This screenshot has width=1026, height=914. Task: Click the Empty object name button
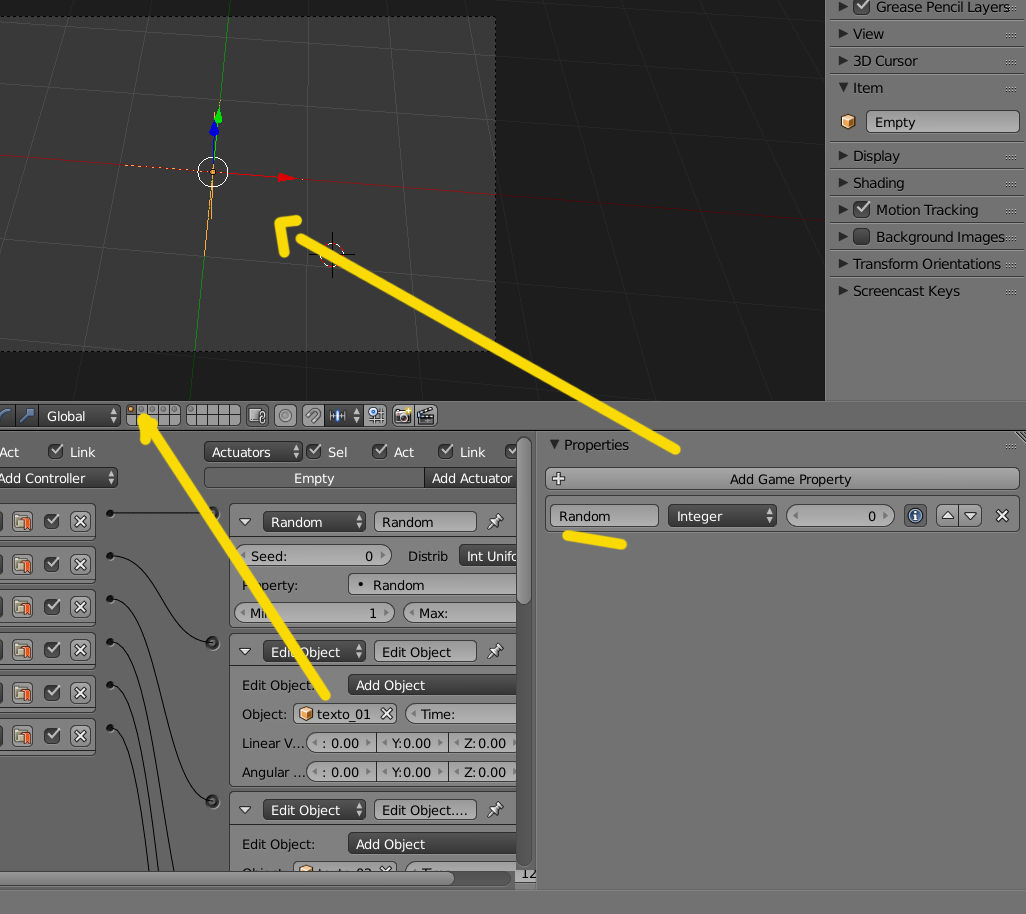(314, 478)
